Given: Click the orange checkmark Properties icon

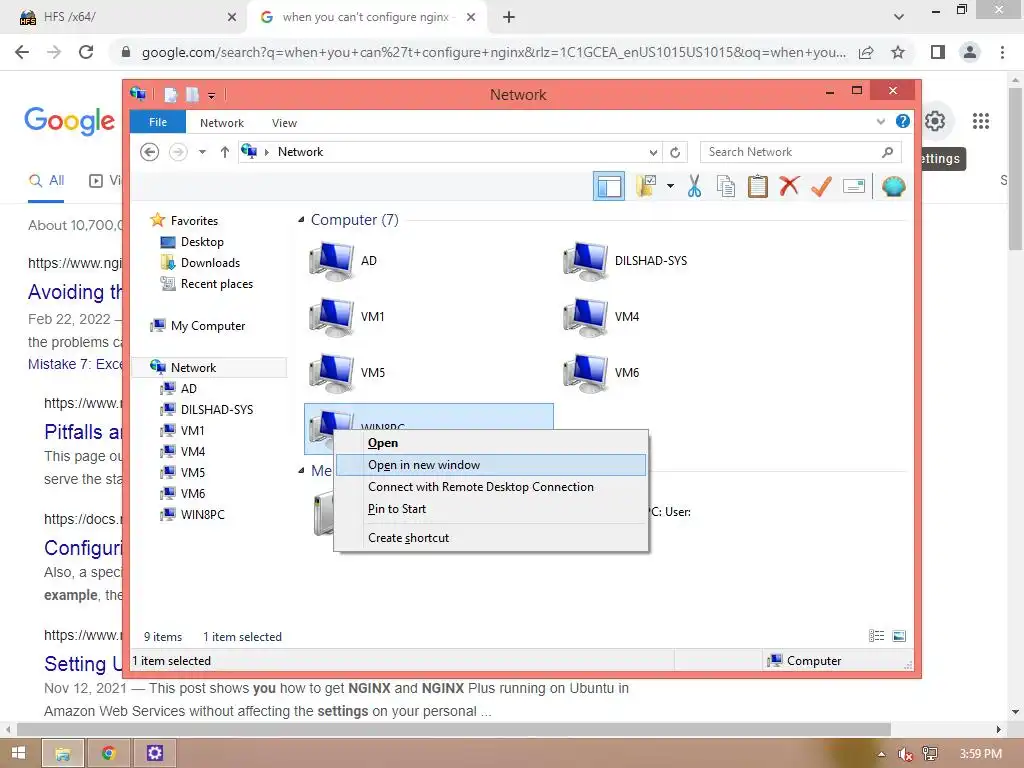Looking at the screenshot, I should click(x=821, y=187).
